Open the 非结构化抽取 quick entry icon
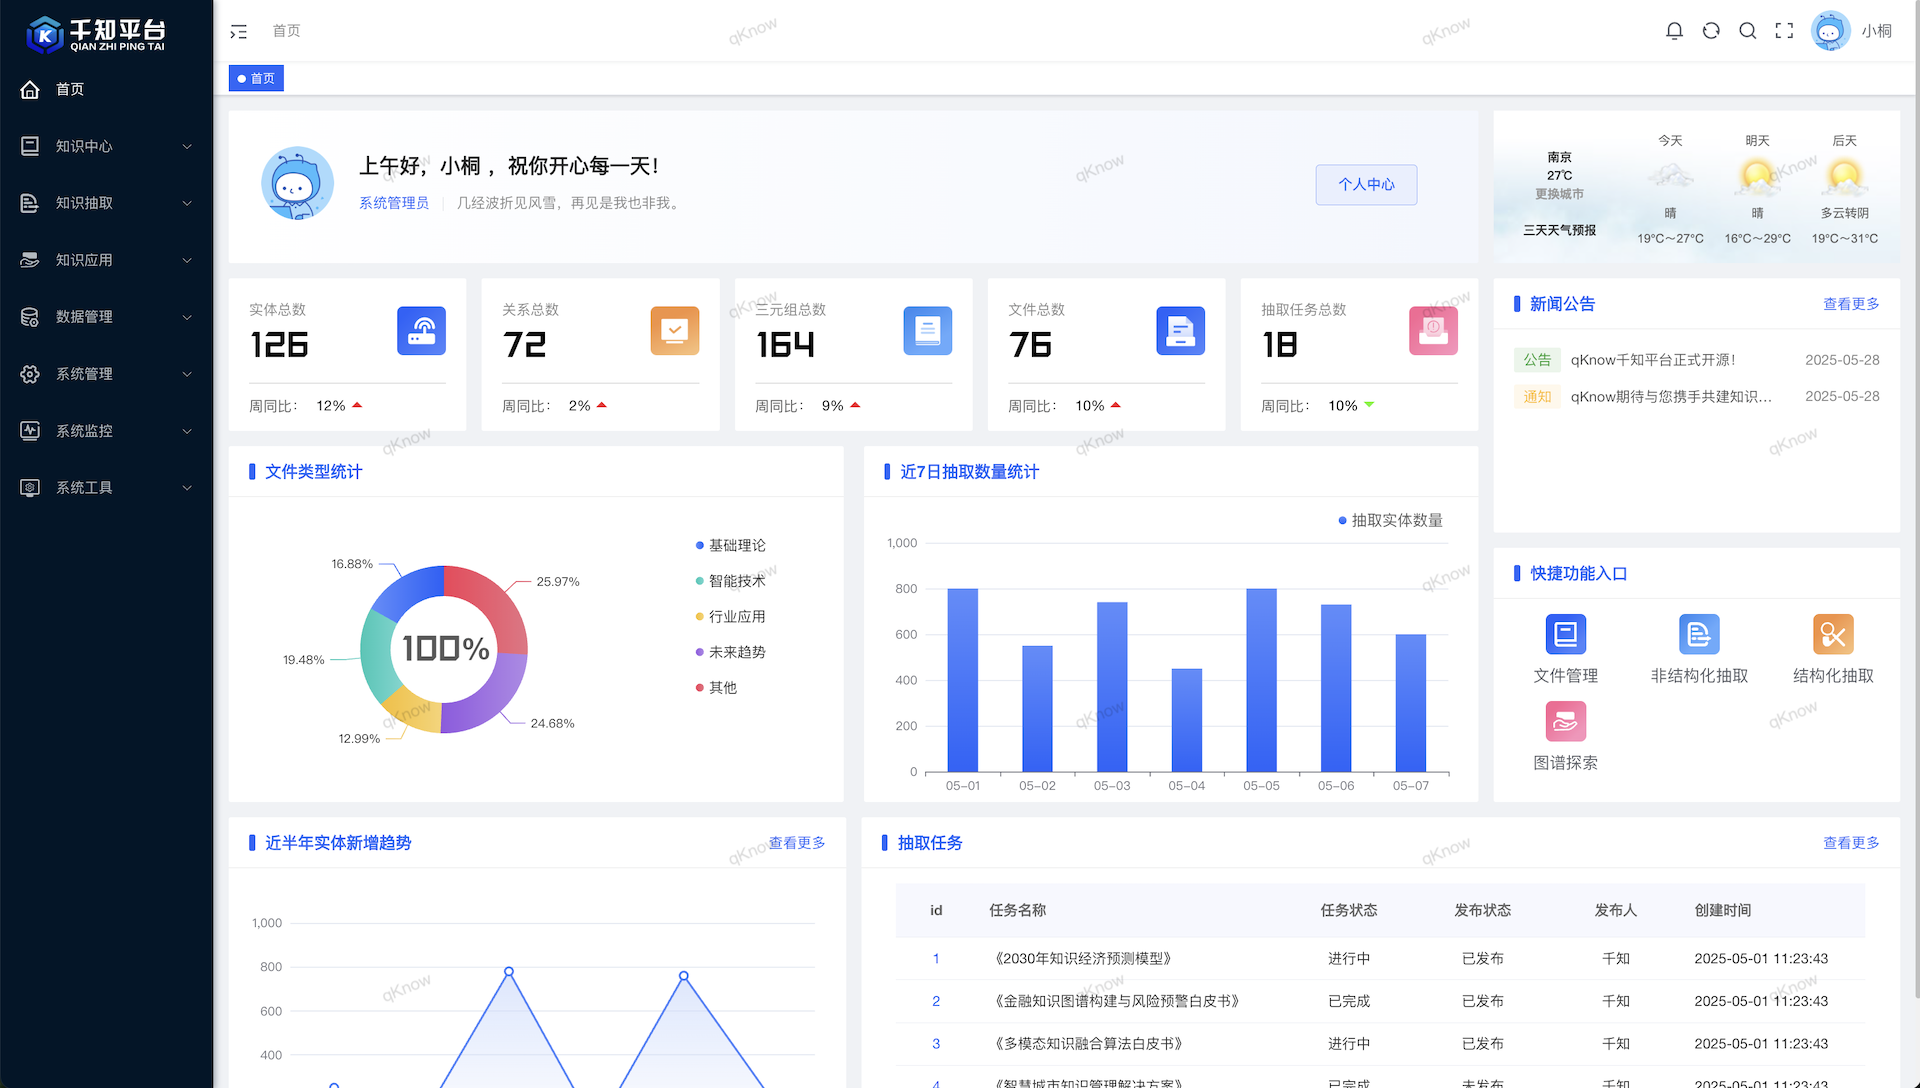Screen dimensions: 1920x1088 click(x=1699, y=634)
